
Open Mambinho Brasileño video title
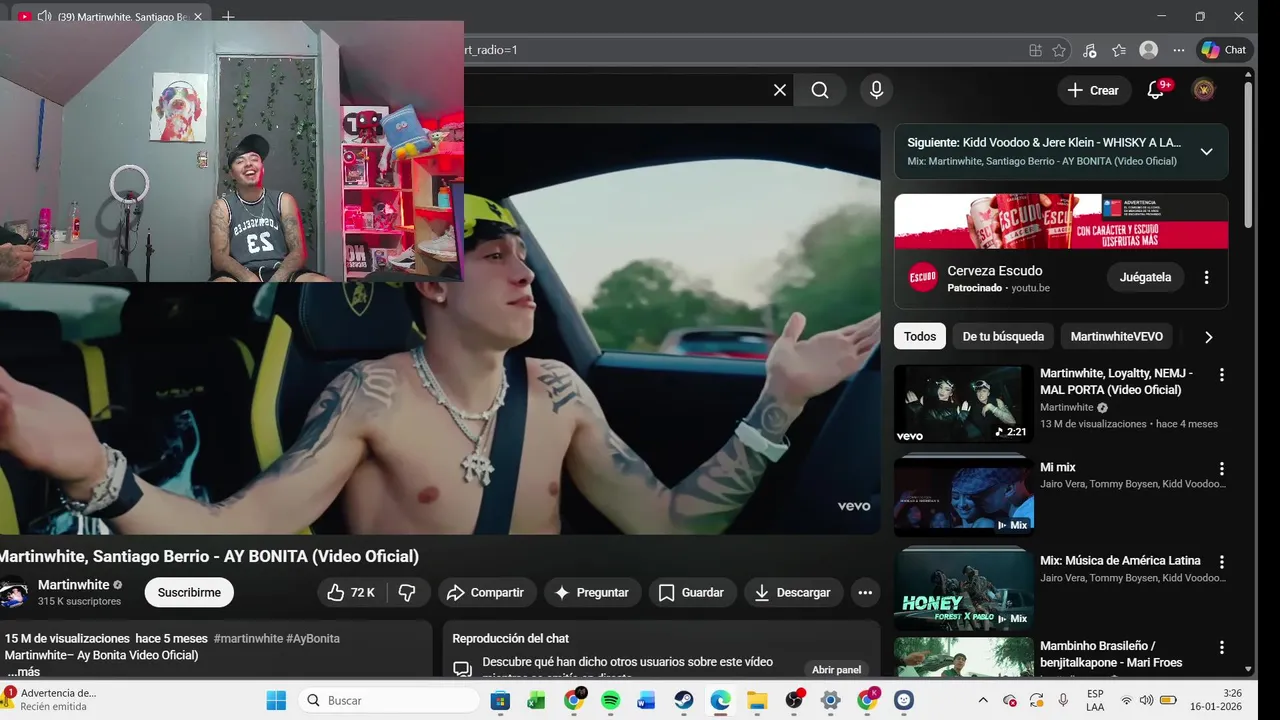point(1111,654)
